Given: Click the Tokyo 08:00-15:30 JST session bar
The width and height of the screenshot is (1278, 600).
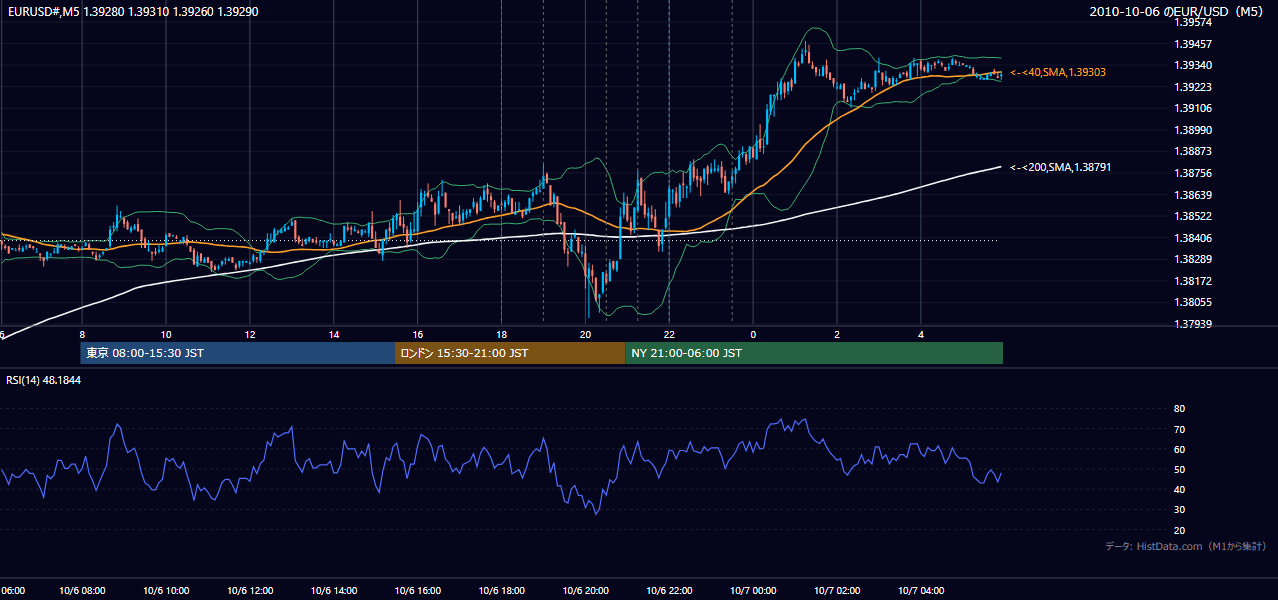Looking at the screenshot, I should pos(238,353).
